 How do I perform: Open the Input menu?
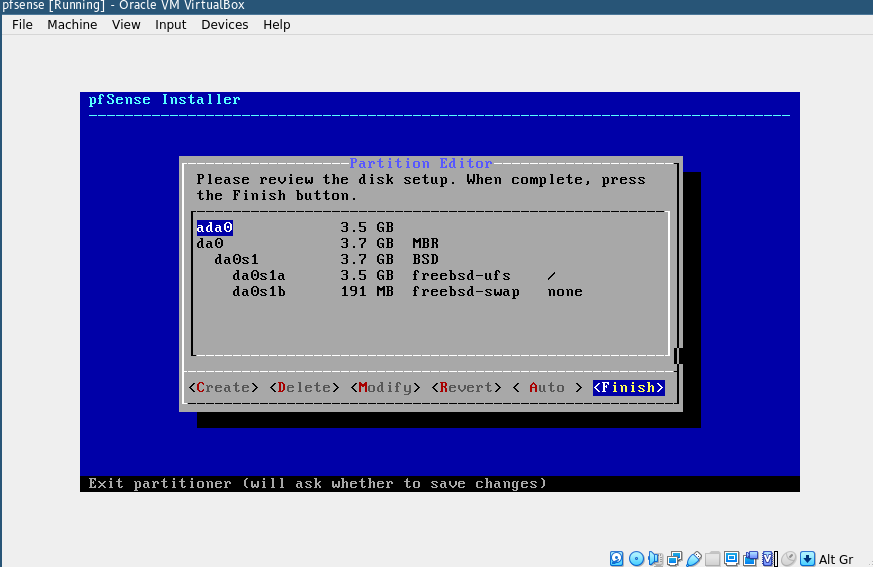point(170,25)
